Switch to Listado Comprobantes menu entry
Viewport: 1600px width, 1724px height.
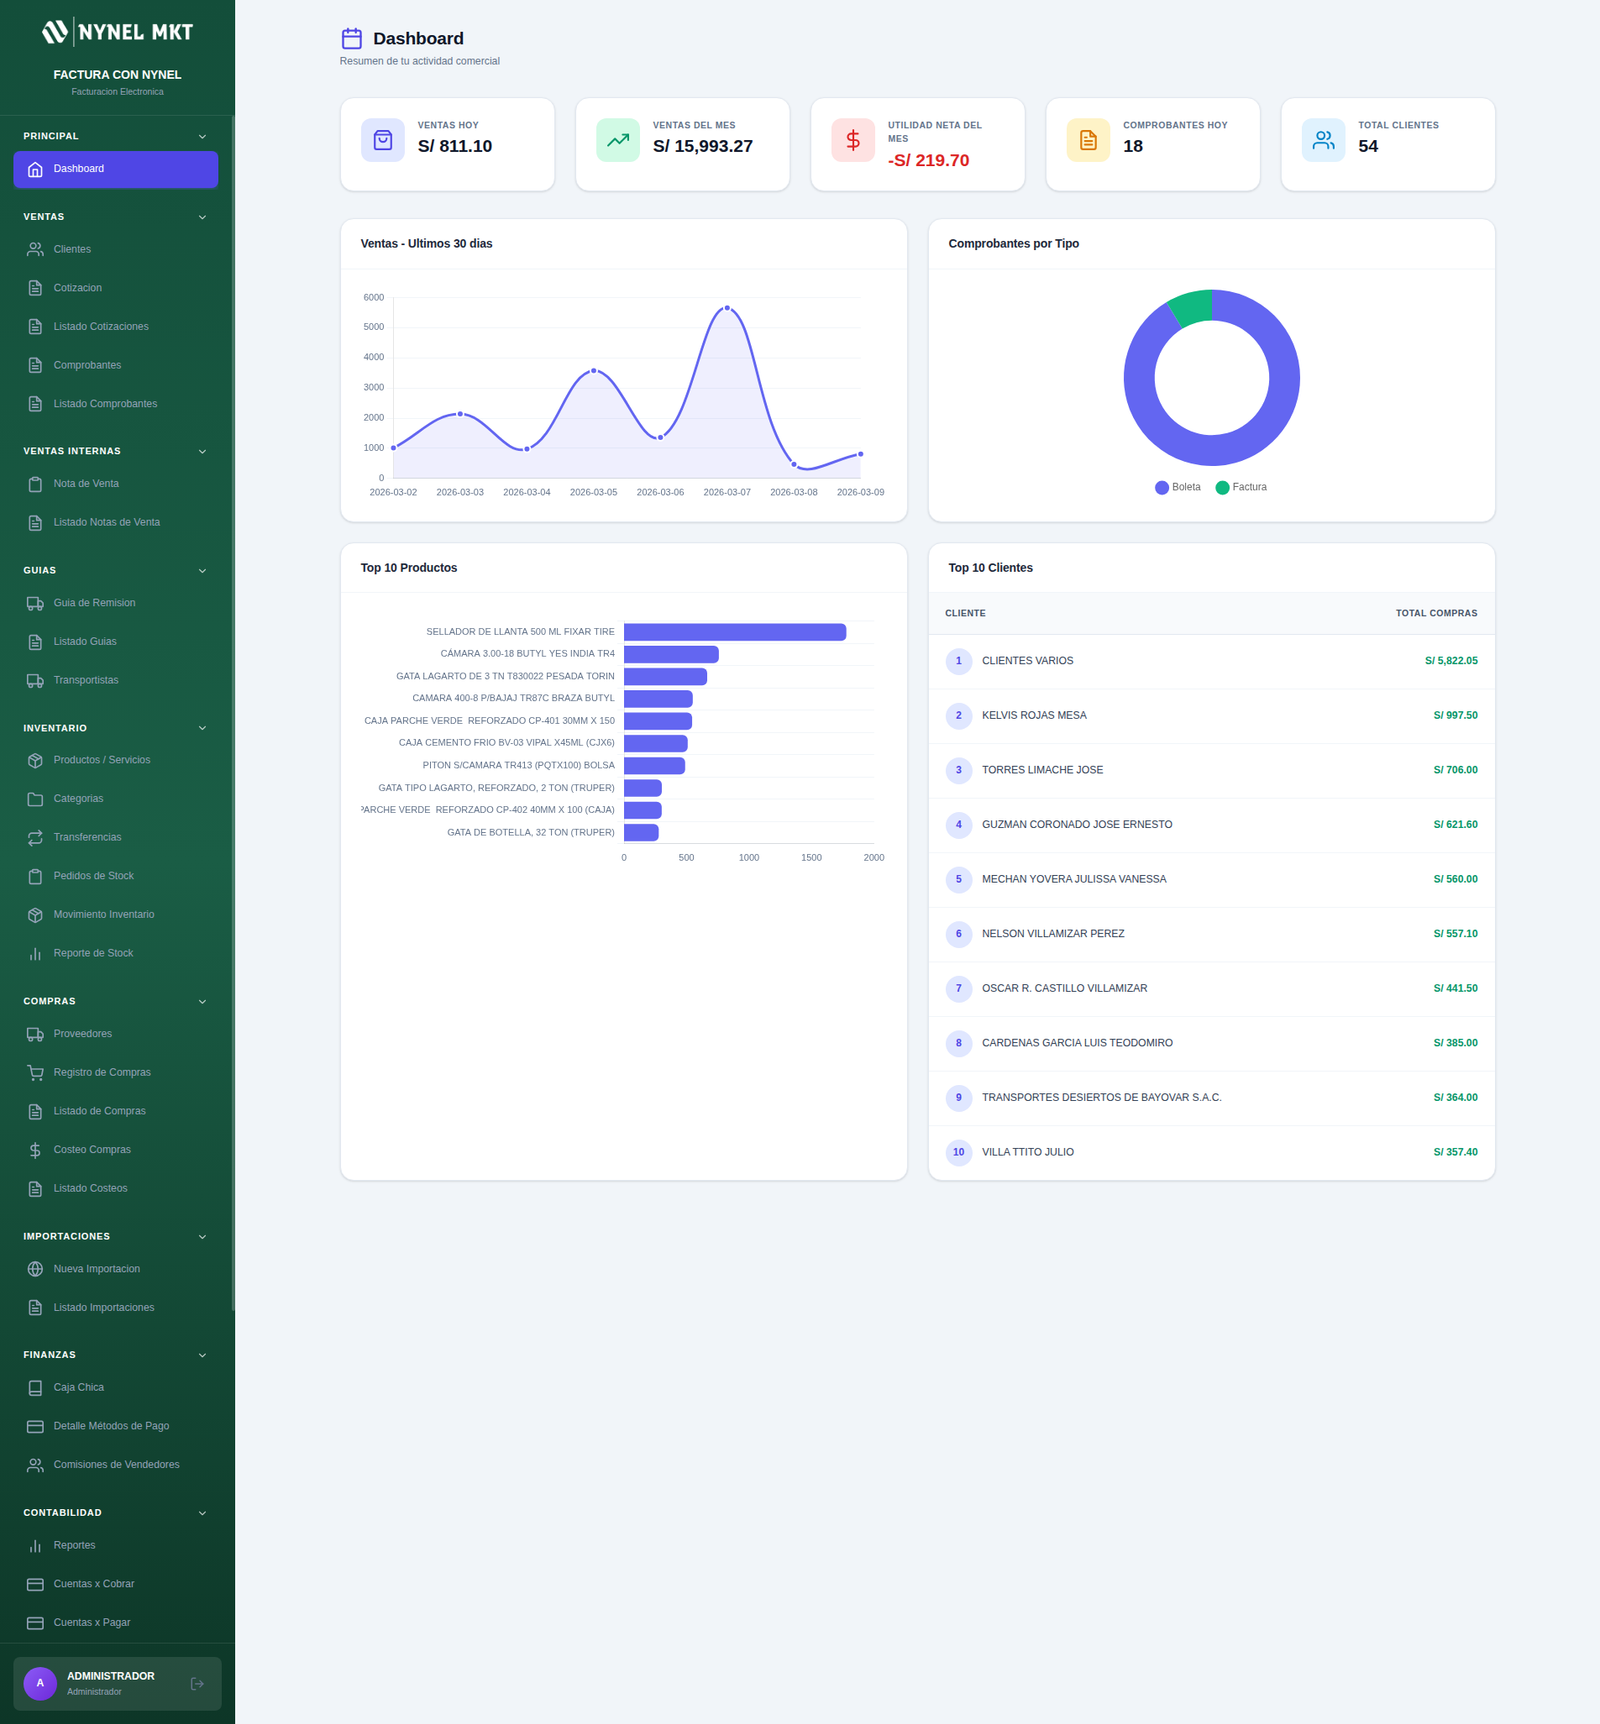tap(105, 404)
